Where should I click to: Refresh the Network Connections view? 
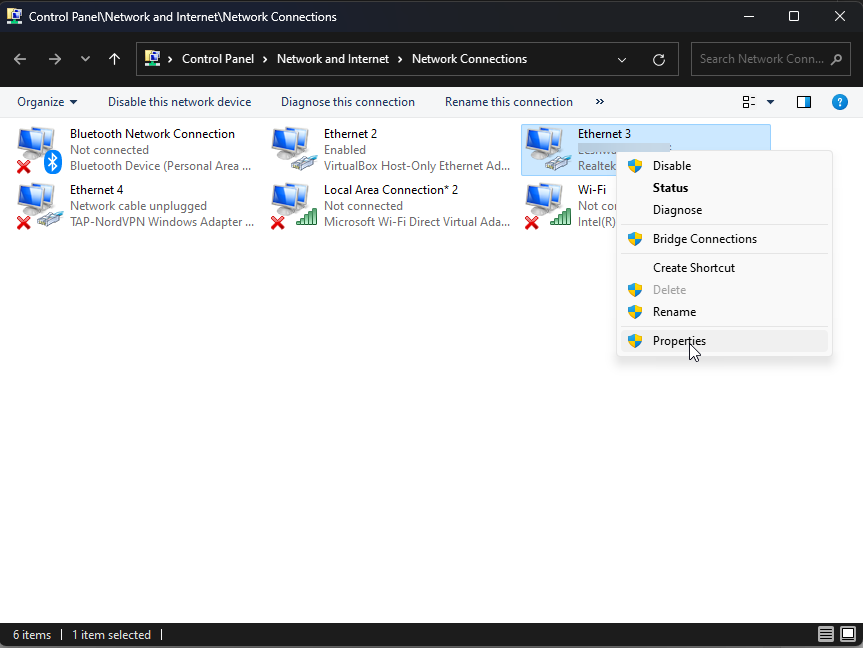659,59
